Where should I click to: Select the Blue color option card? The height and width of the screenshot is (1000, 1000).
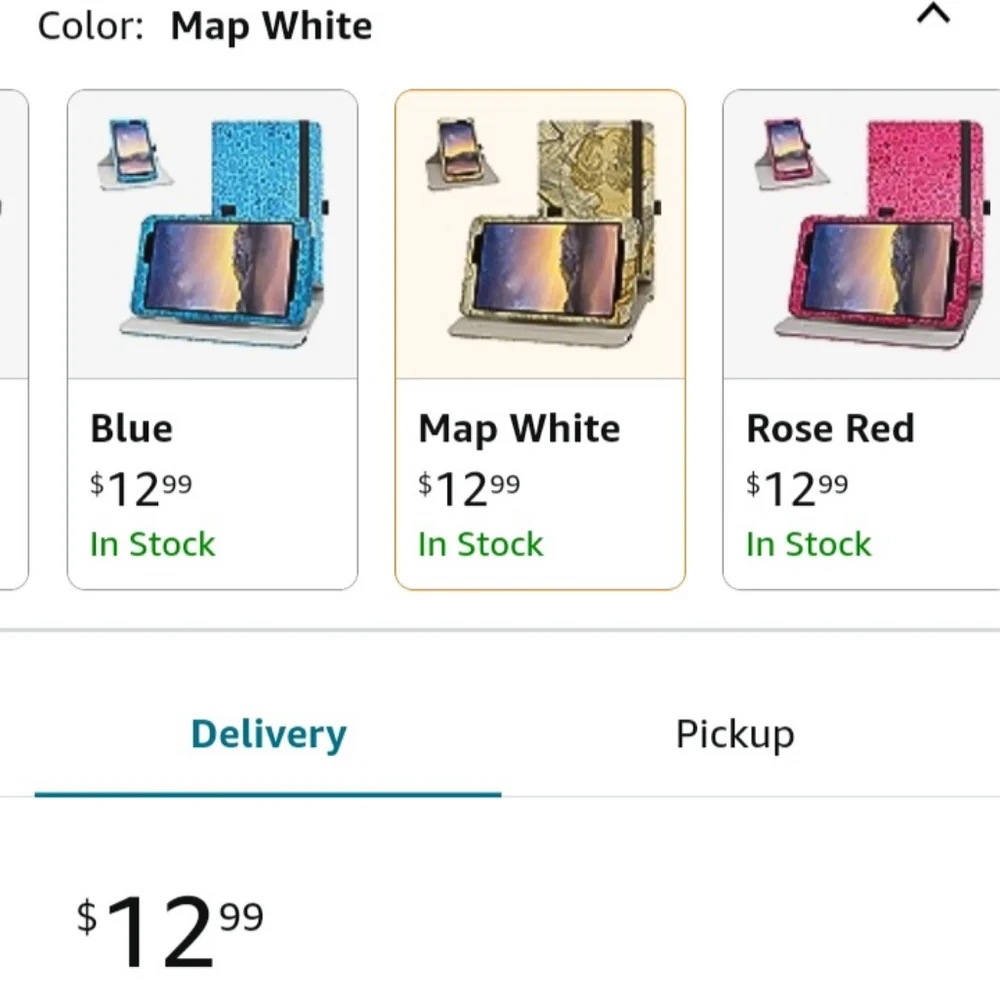212,339
